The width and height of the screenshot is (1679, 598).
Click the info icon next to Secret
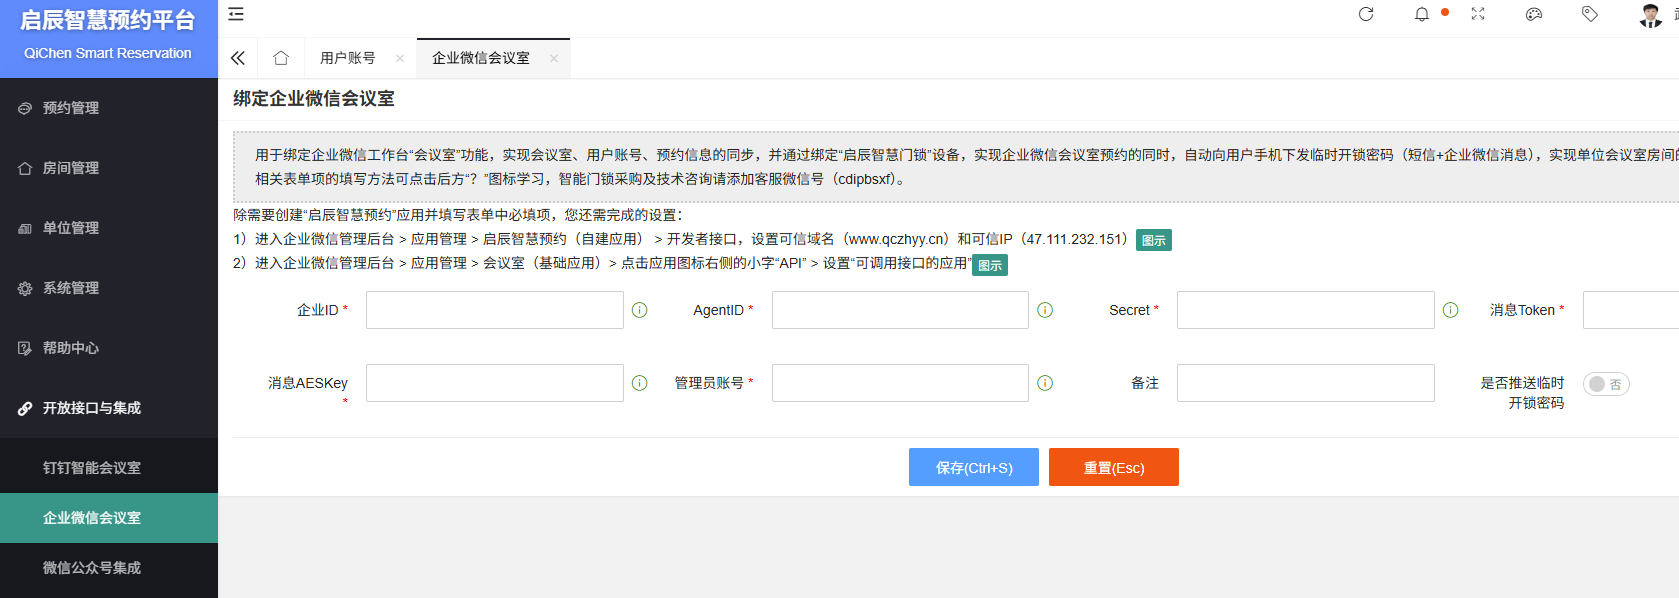(1451, 310)
